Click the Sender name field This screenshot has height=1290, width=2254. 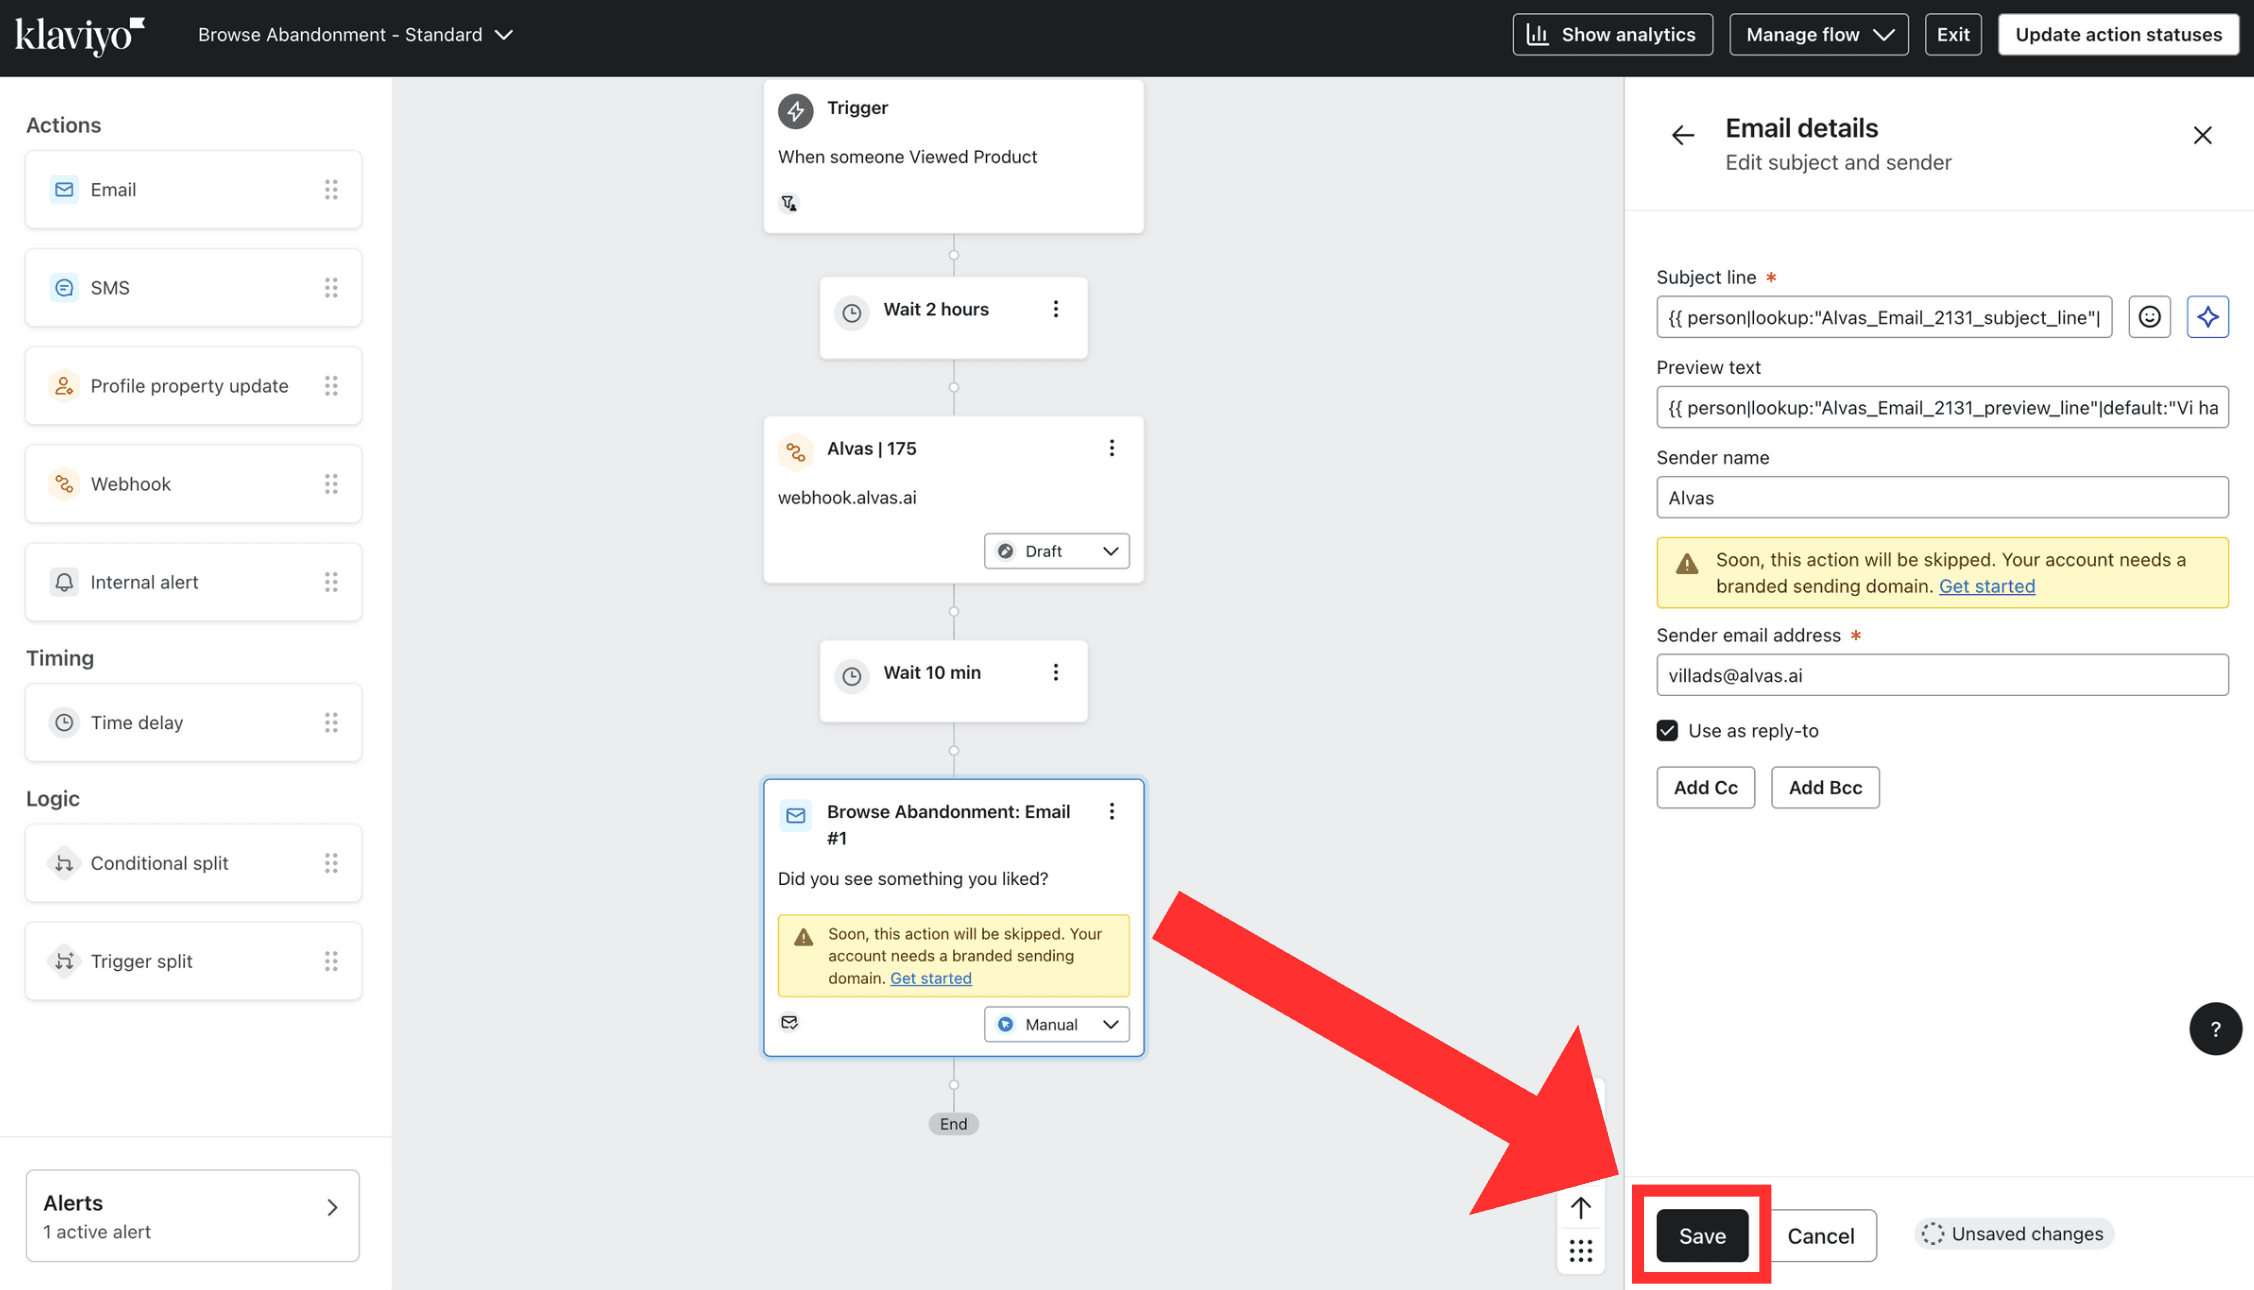click(x=1942, y=497)
